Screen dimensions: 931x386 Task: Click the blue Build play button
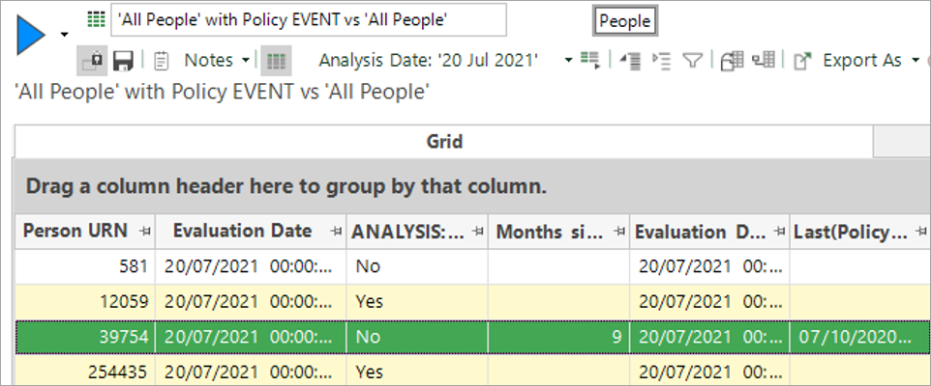(x=31, y=36)
